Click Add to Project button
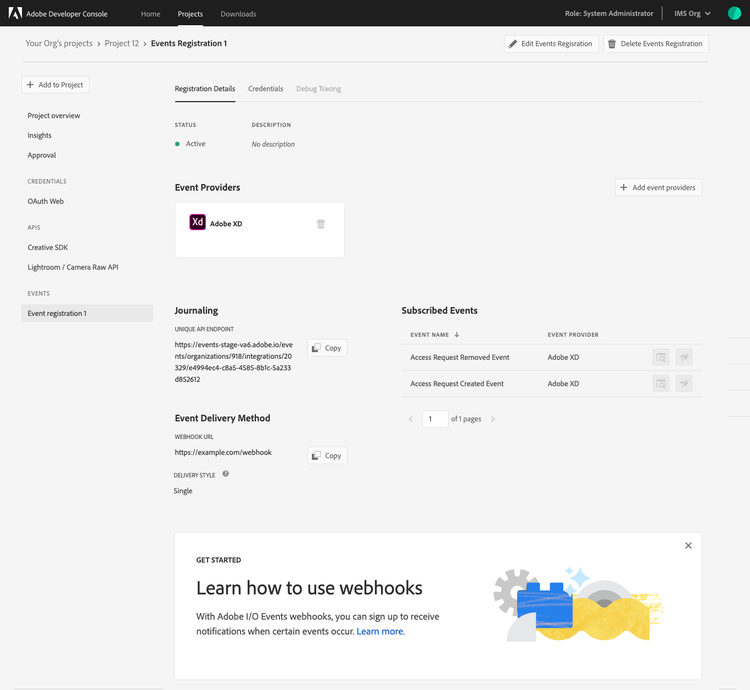 pos(55,85)
